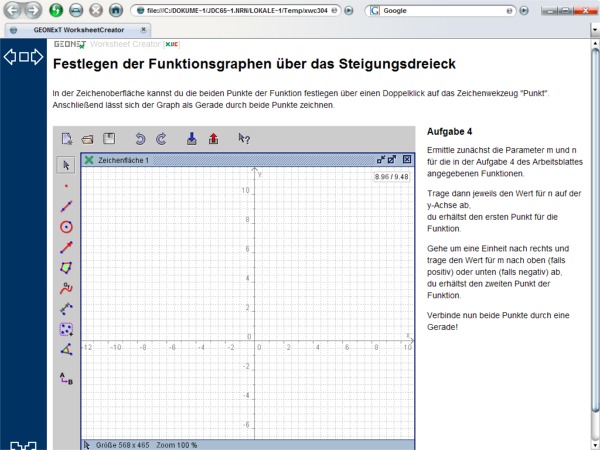Select the arrow pointer tool

click(66, 165)
